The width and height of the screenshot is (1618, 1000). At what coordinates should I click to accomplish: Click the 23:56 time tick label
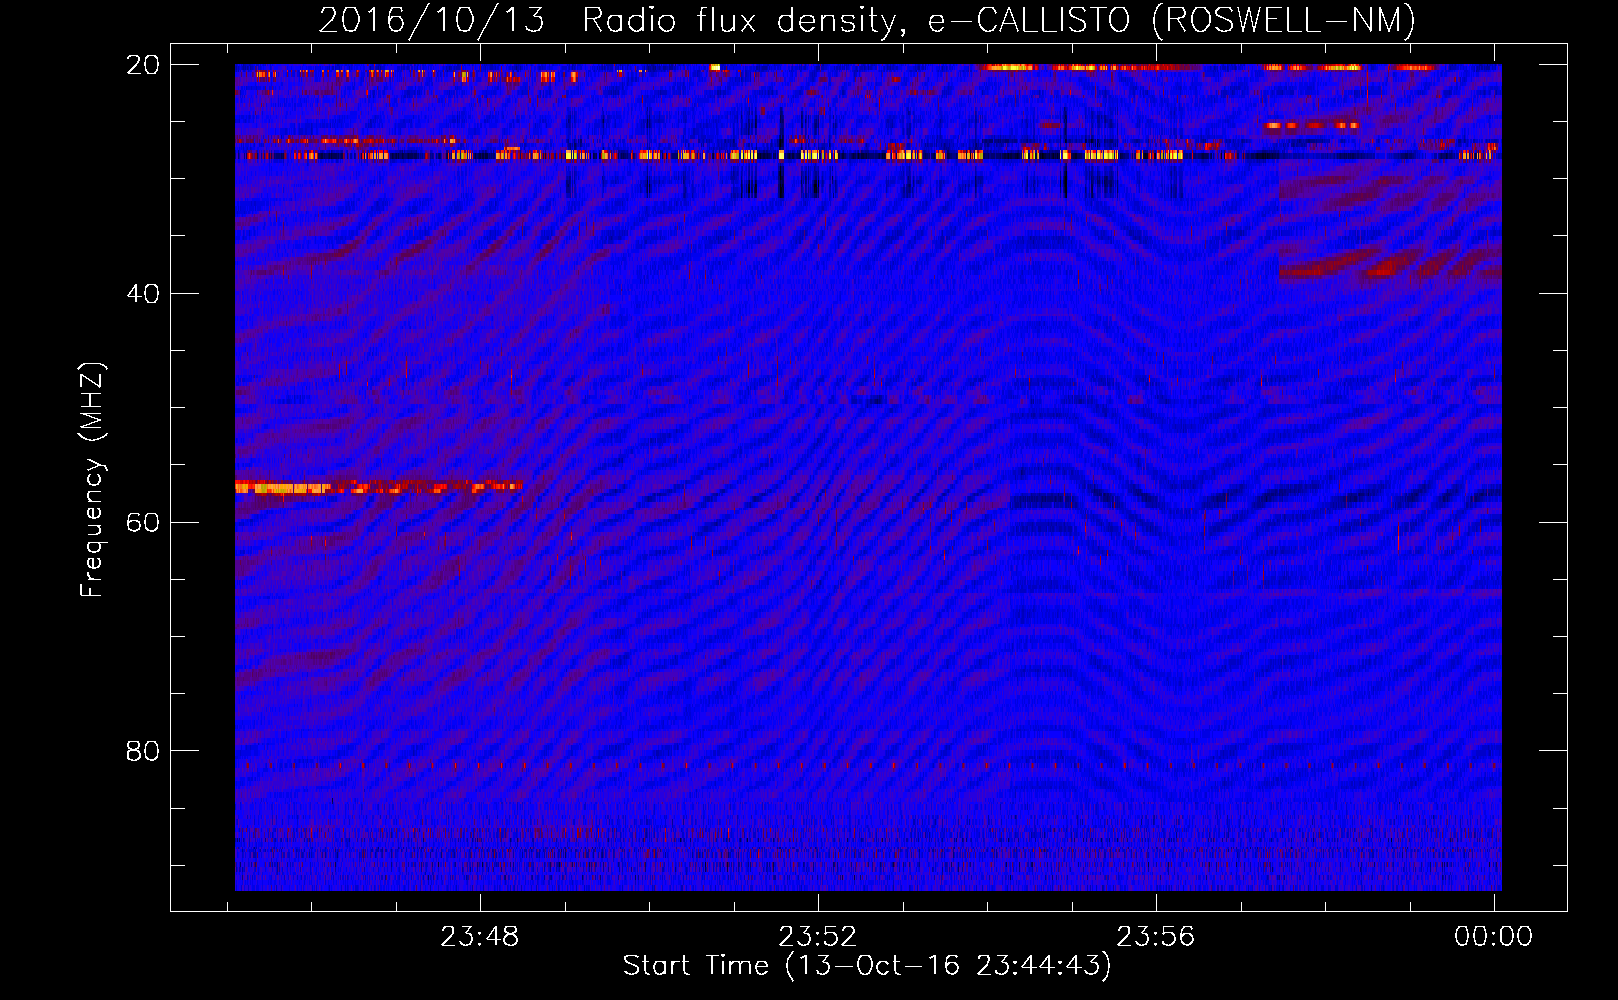(x=1156, y=937)
